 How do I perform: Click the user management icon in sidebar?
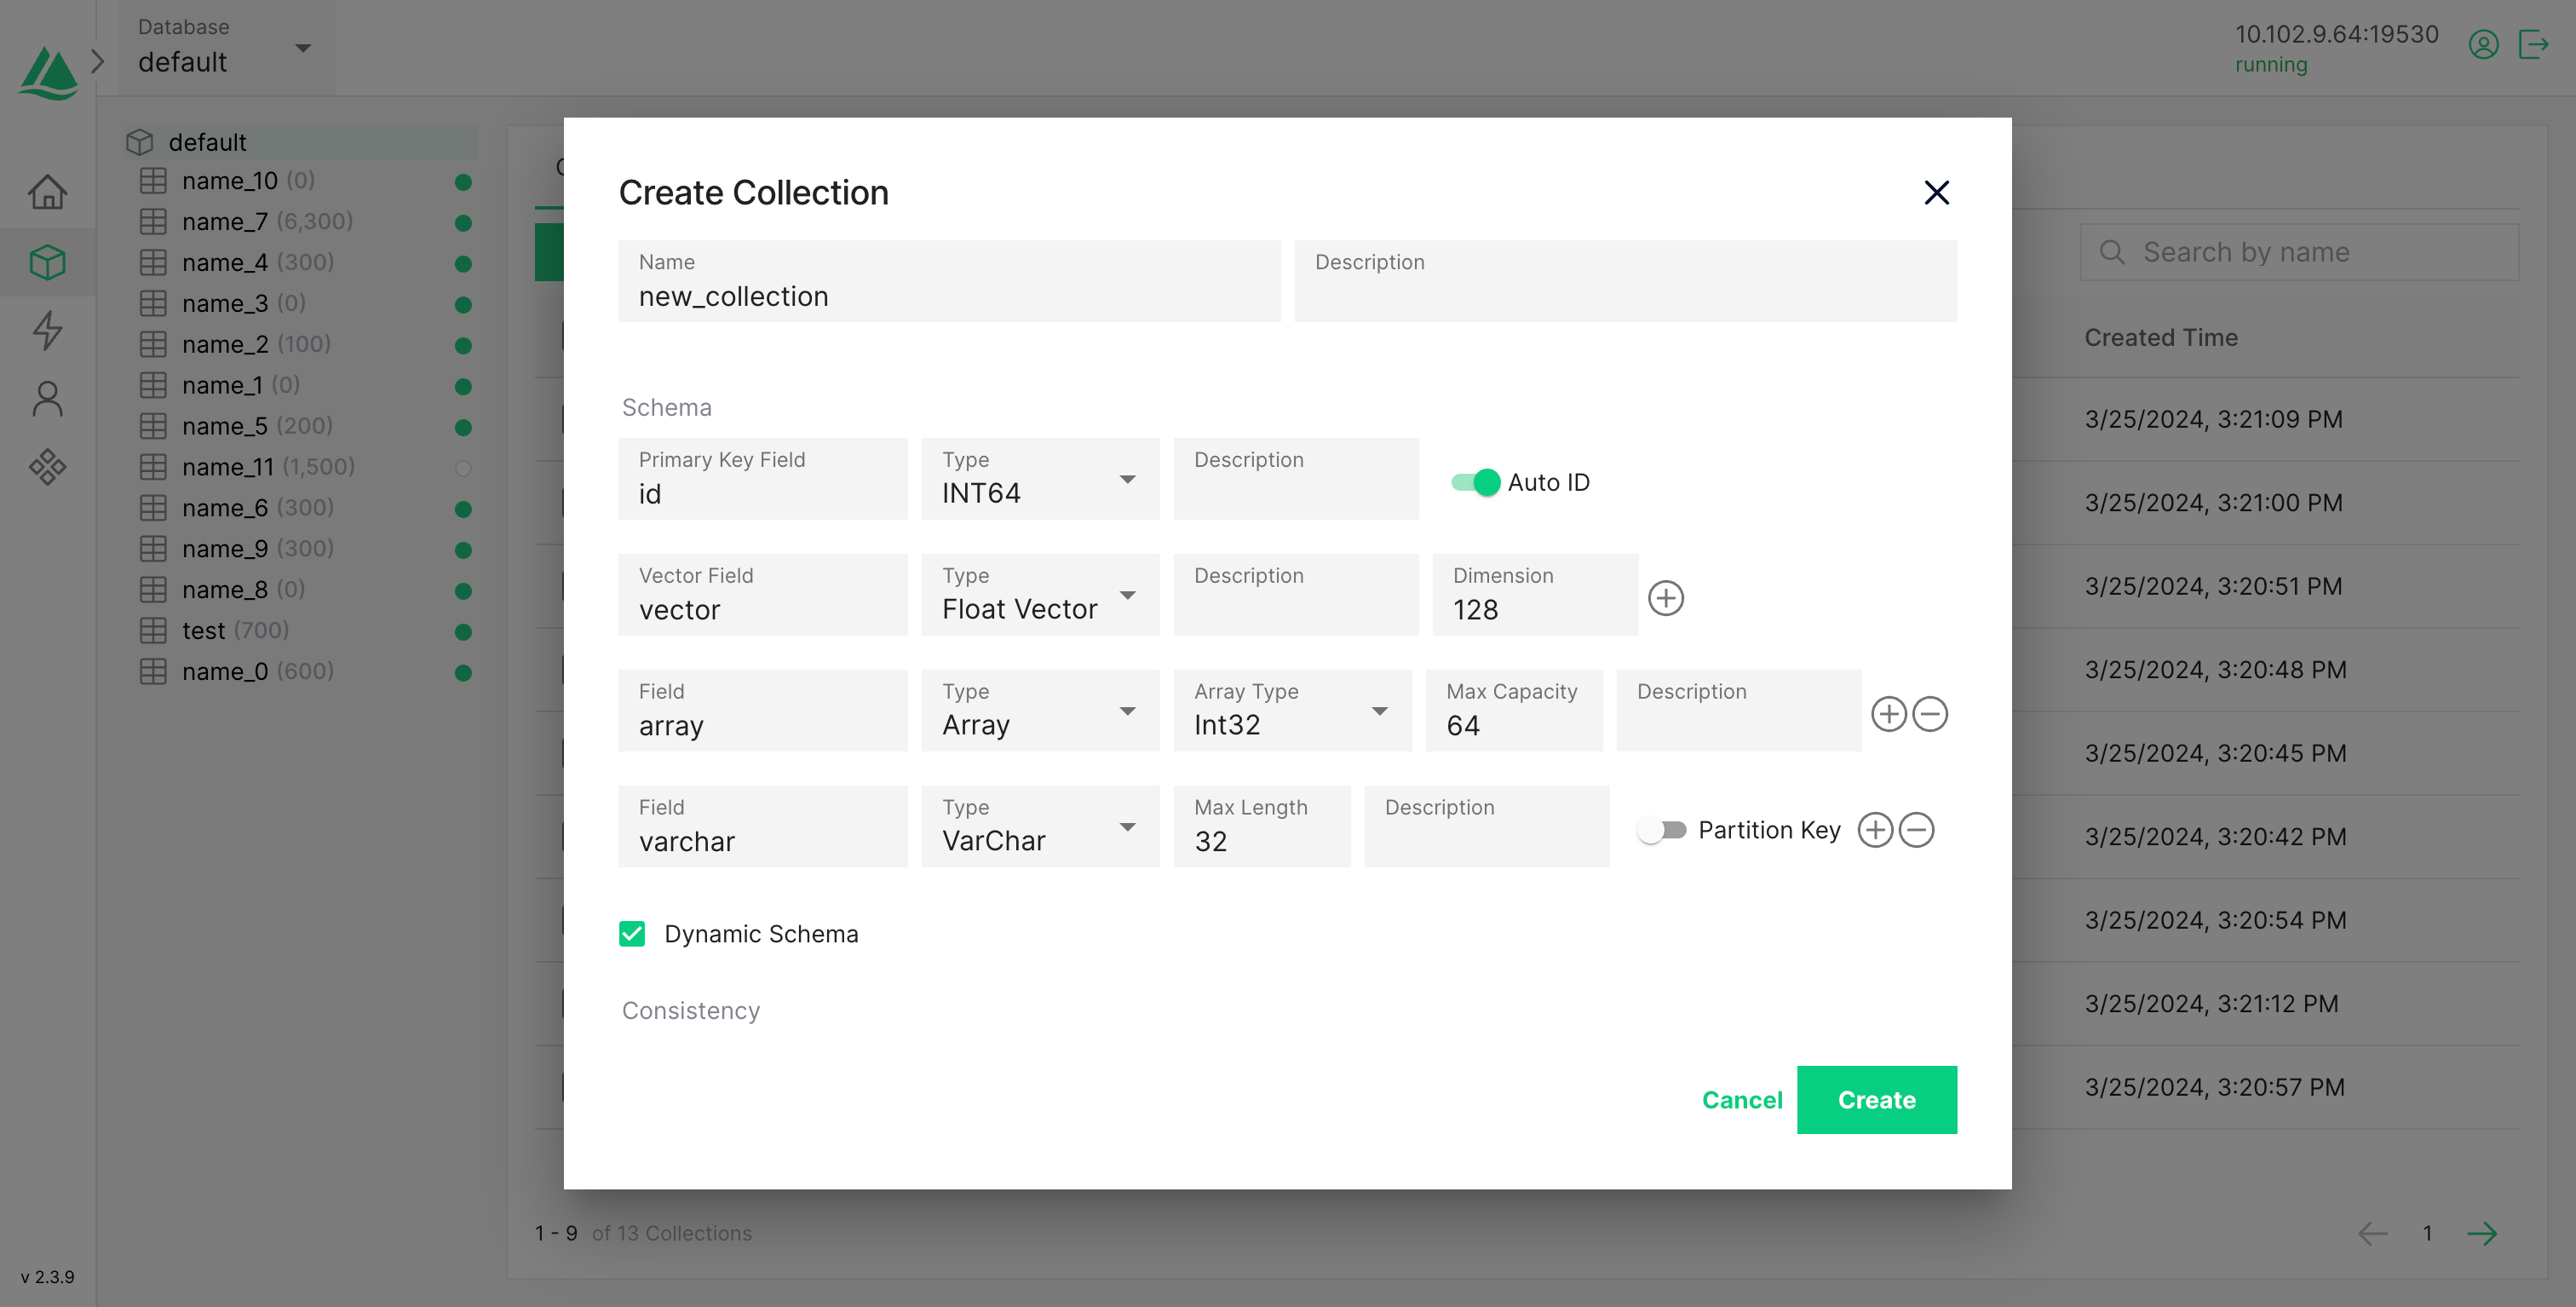tap(47, 398)
